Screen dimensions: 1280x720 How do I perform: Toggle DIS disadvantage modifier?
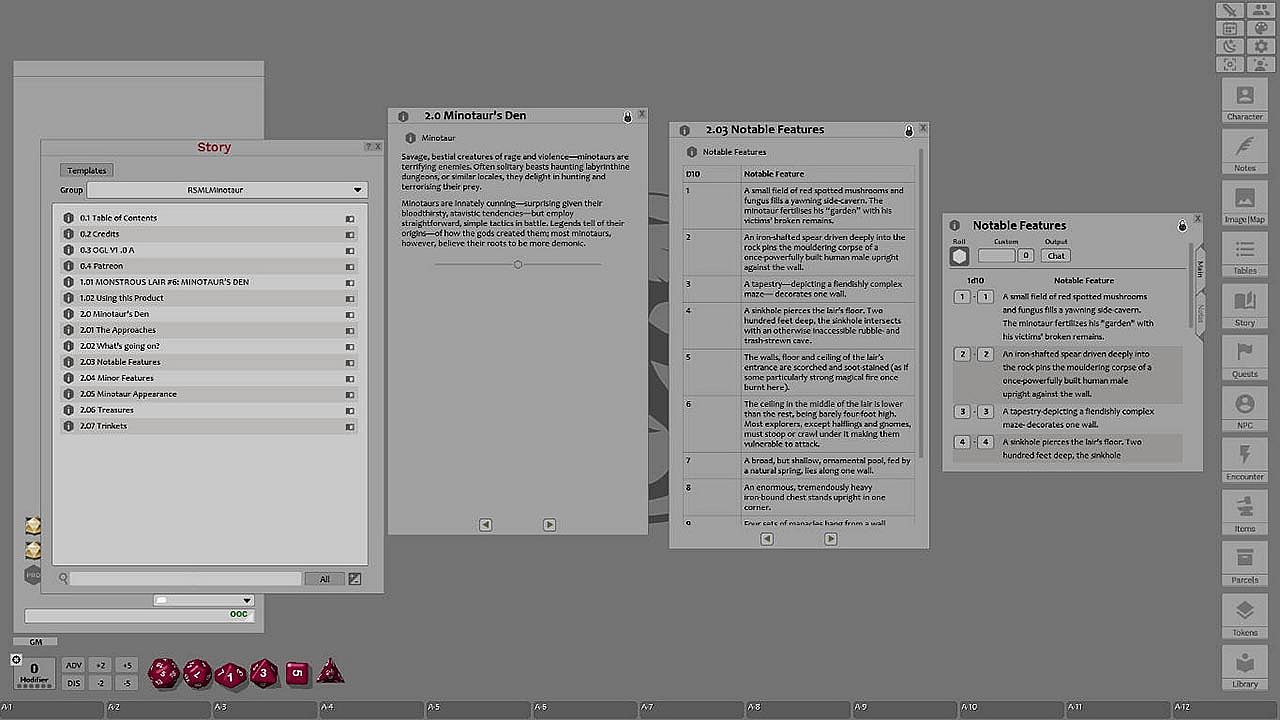pyautogui.click(x=74, y=683)
